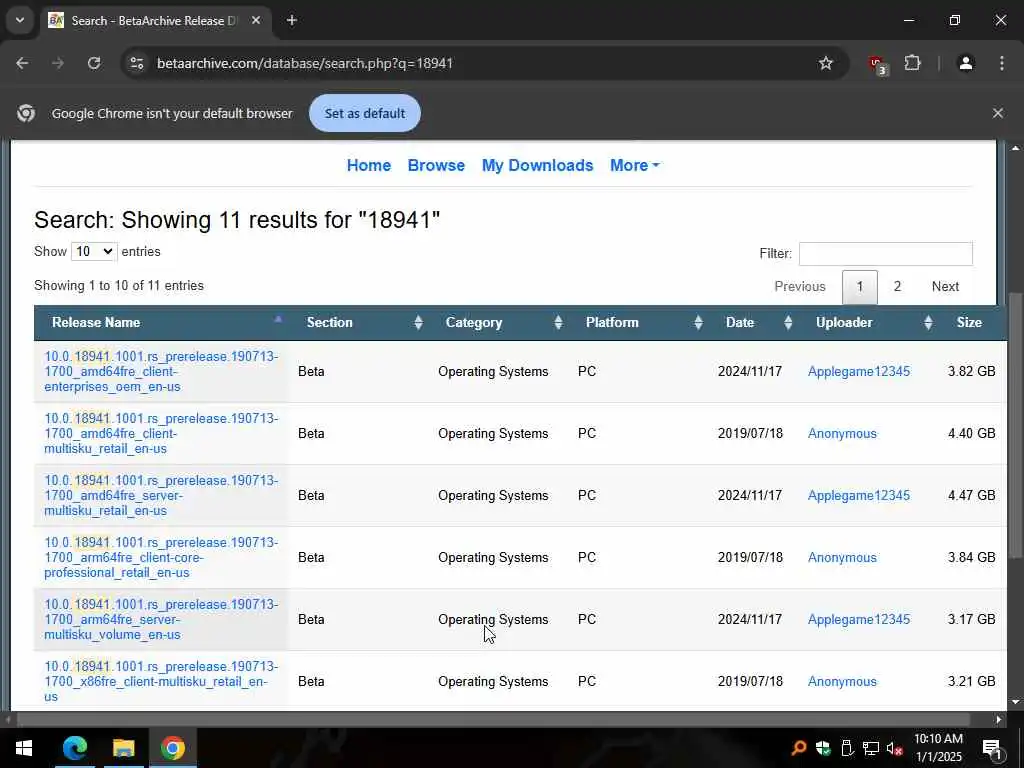Open amd64fre client-multisku_retail release link
Viewport: 1024px width, 768px height.
(161, 434)
